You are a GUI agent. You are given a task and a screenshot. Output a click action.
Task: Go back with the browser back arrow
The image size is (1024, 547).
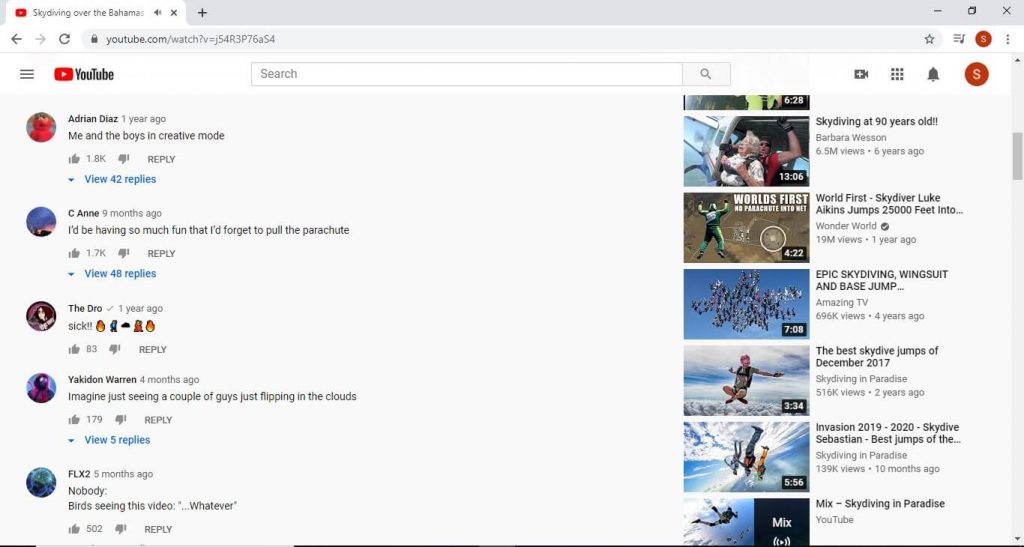point(16,39)
